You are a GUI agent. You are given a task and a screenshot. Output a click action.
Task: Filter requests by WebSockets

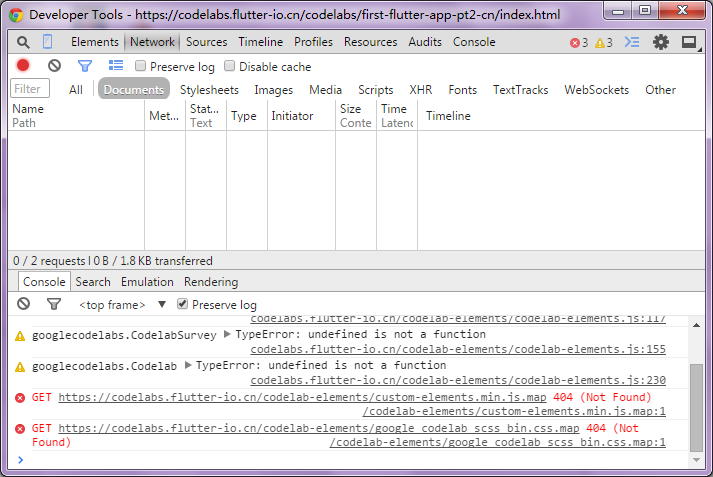click(x=597, y=90)
